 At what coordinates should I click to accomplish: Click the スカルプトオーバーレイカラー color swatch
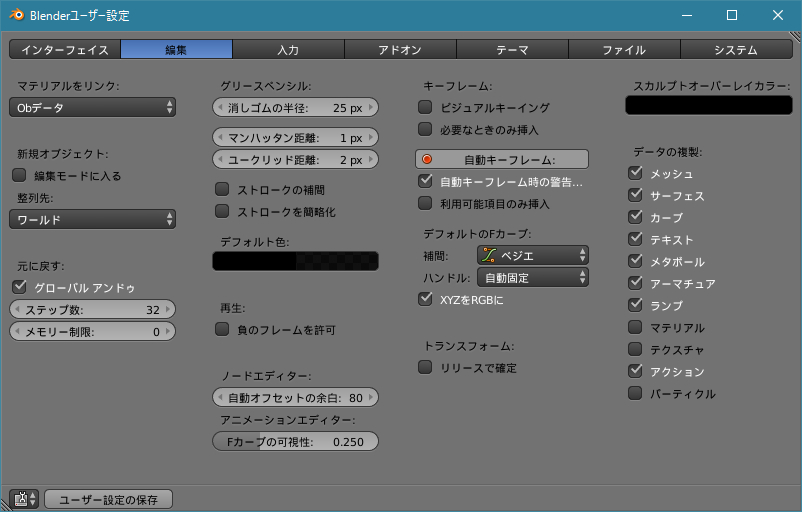coord(709,105)
